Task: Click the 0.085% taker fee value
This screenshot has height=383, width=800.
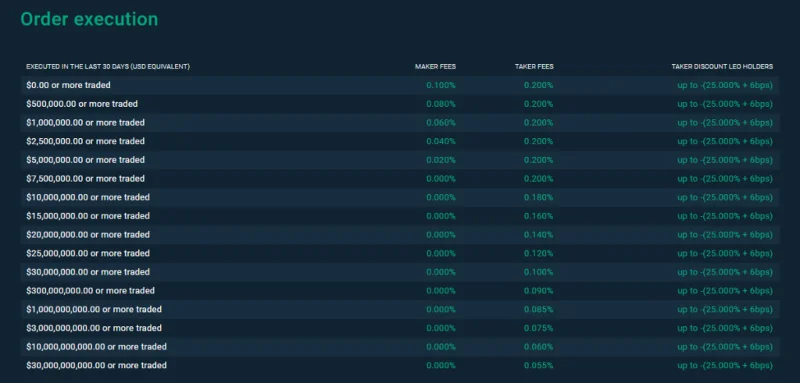Action: pos(538,310)
